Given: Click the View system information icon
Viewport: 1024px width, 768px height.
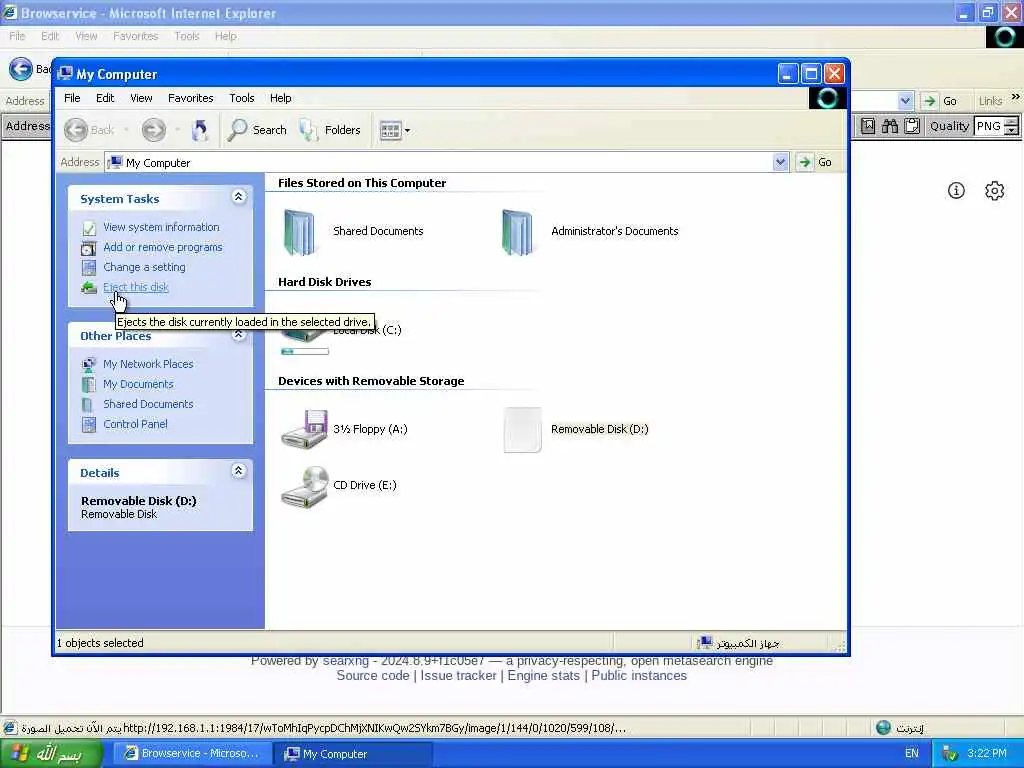Looking at the screenshot, I should [x=89, y=228].
